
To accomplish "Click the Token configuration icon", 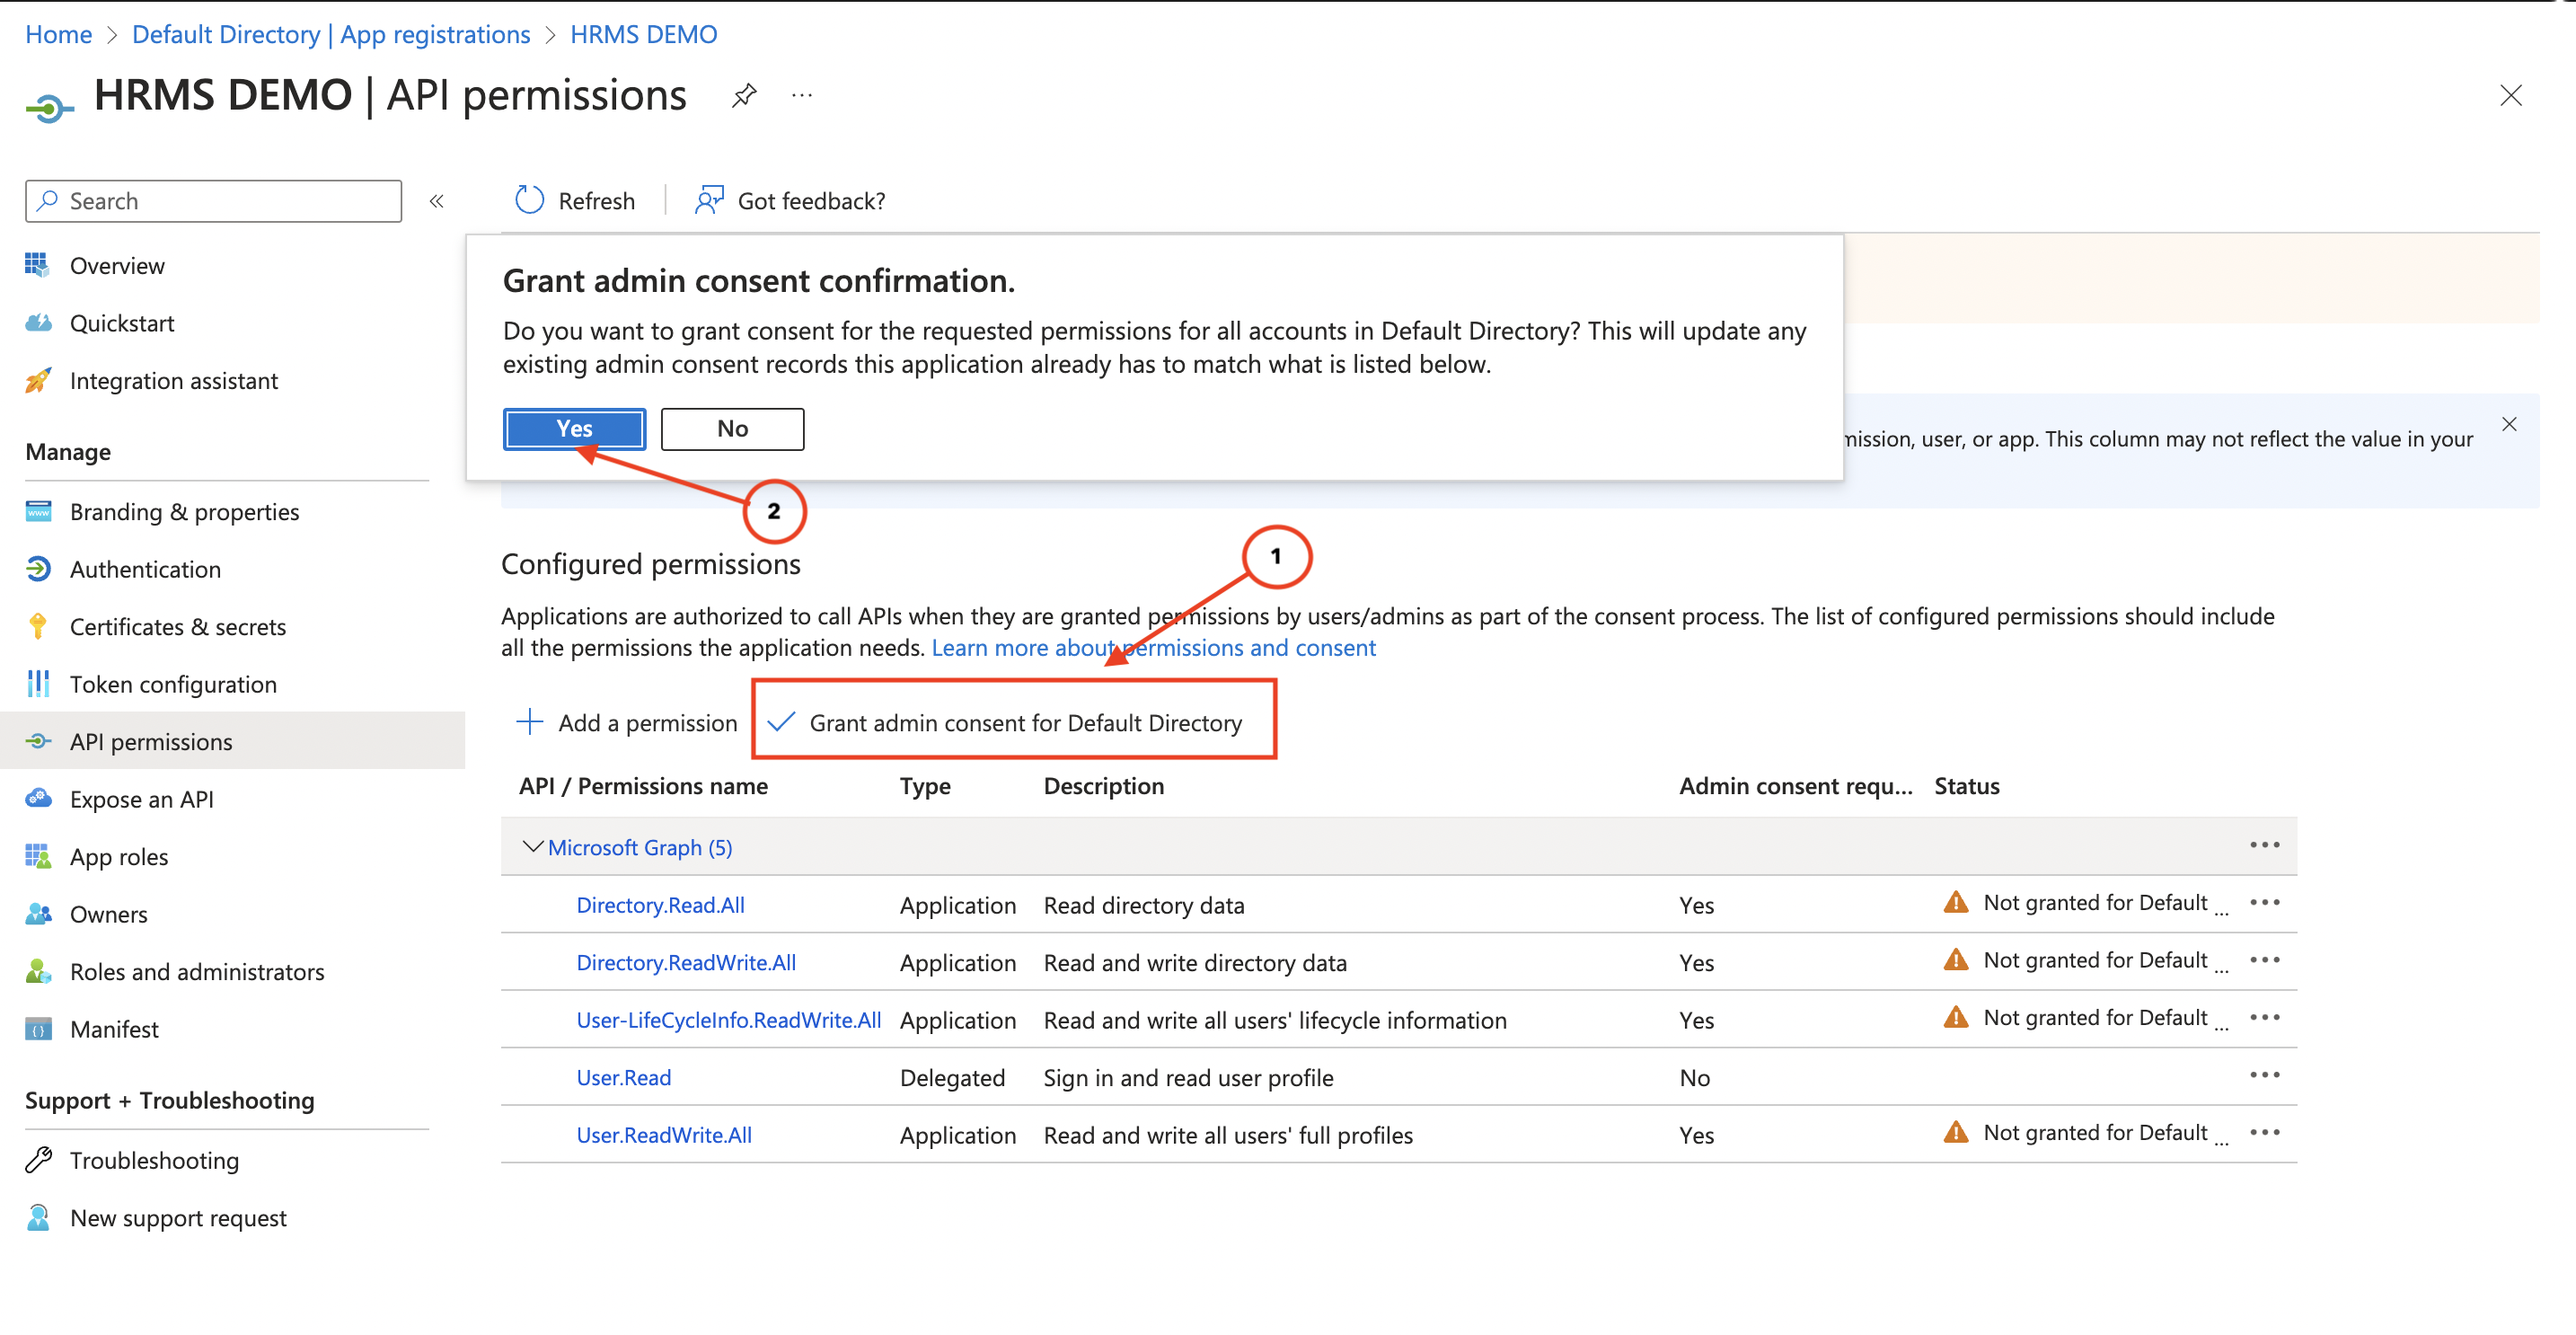I will [x=38, y=684].
